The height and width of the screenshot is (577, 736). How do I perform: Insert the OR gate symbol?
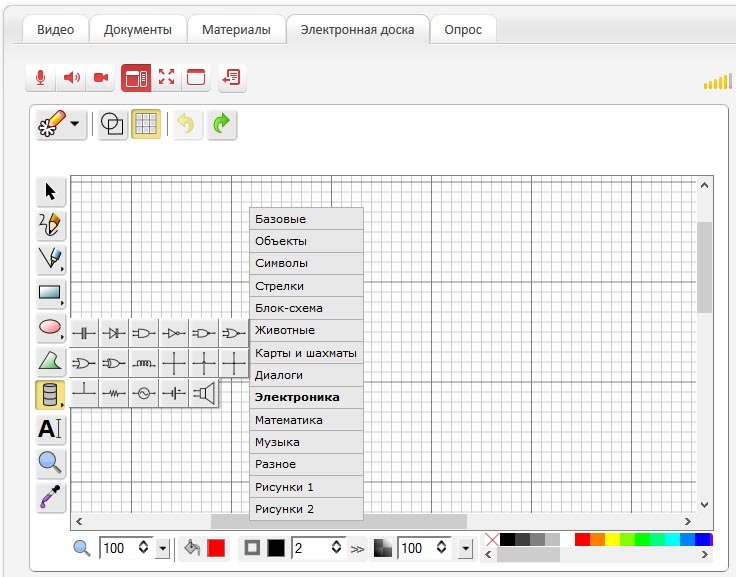(84, 363)
